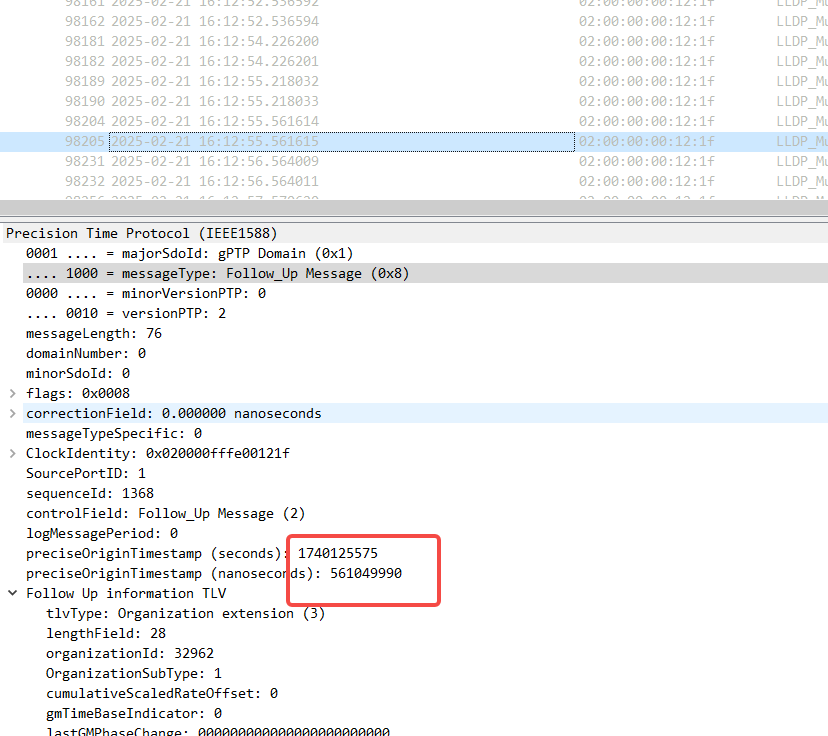
Task: Click source address in packet 98205 row
Action: pyautogui.click(x=646, y=141)
